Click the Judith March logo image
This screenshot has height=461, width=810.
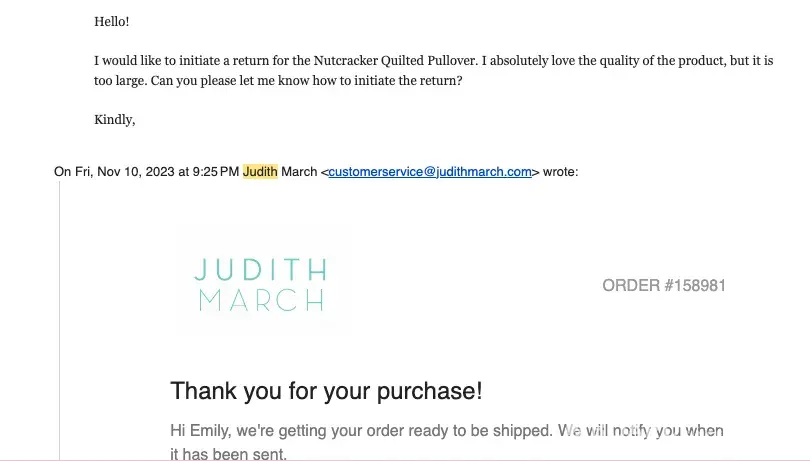point(262,285)
